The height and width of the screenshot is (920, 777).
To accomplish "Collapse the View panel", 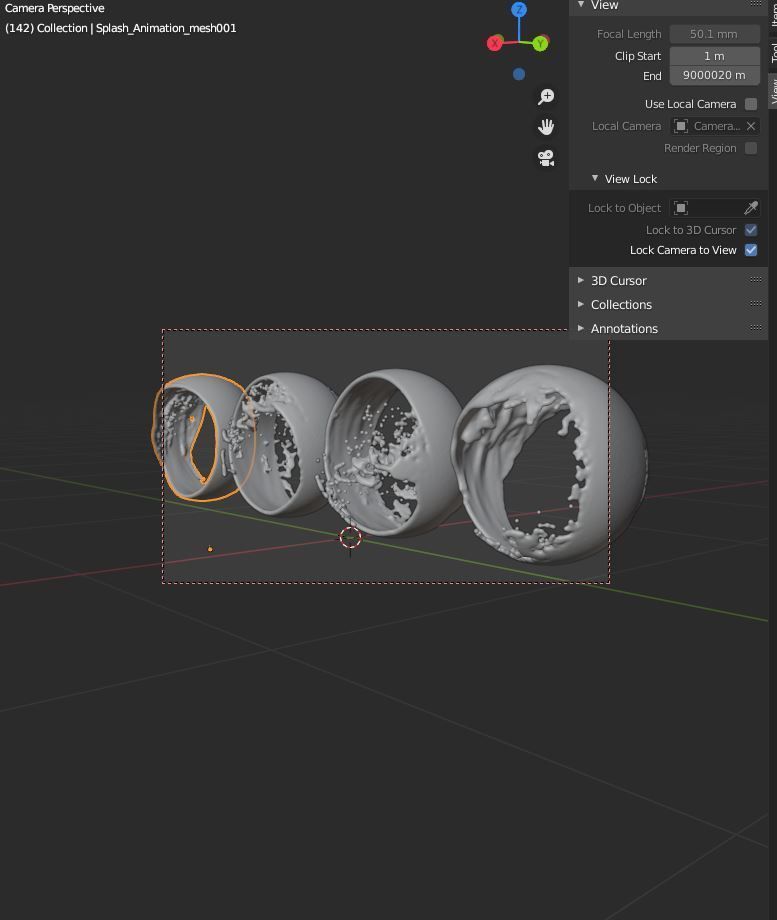I will click(581, 5).
